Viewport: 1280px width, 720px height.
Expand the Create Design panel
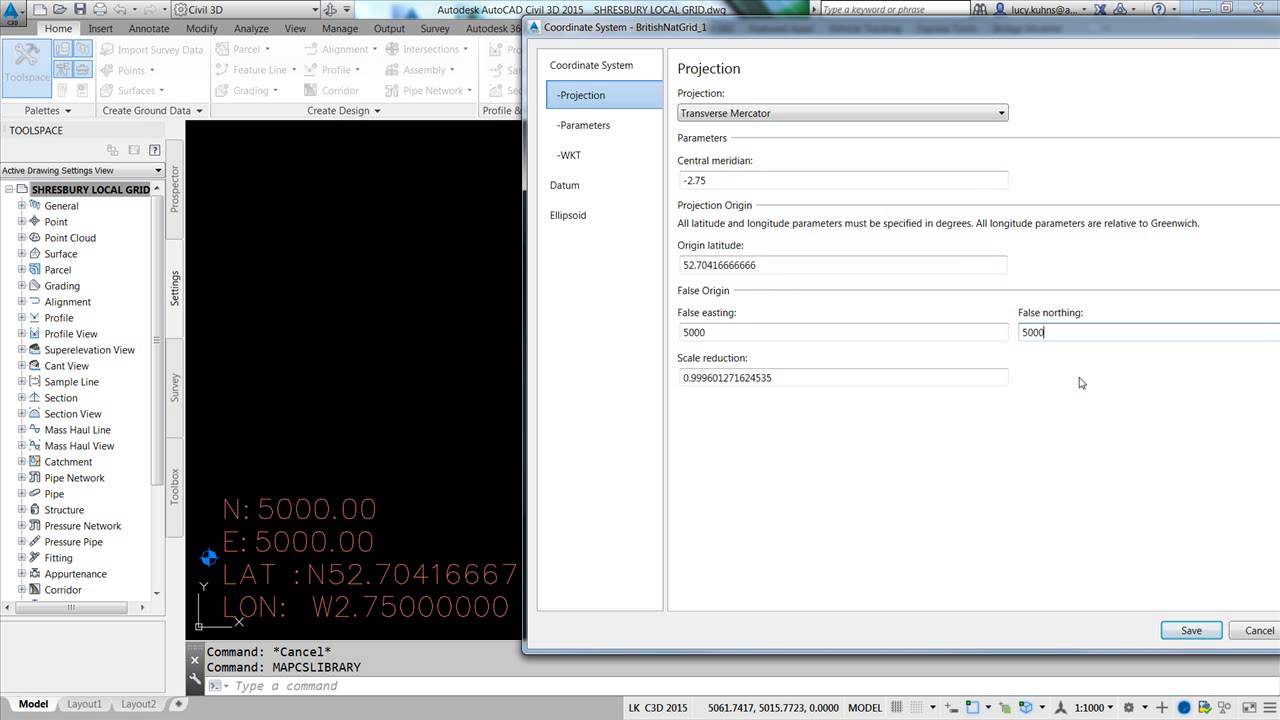pyautogui.click(x=343, y=110)
